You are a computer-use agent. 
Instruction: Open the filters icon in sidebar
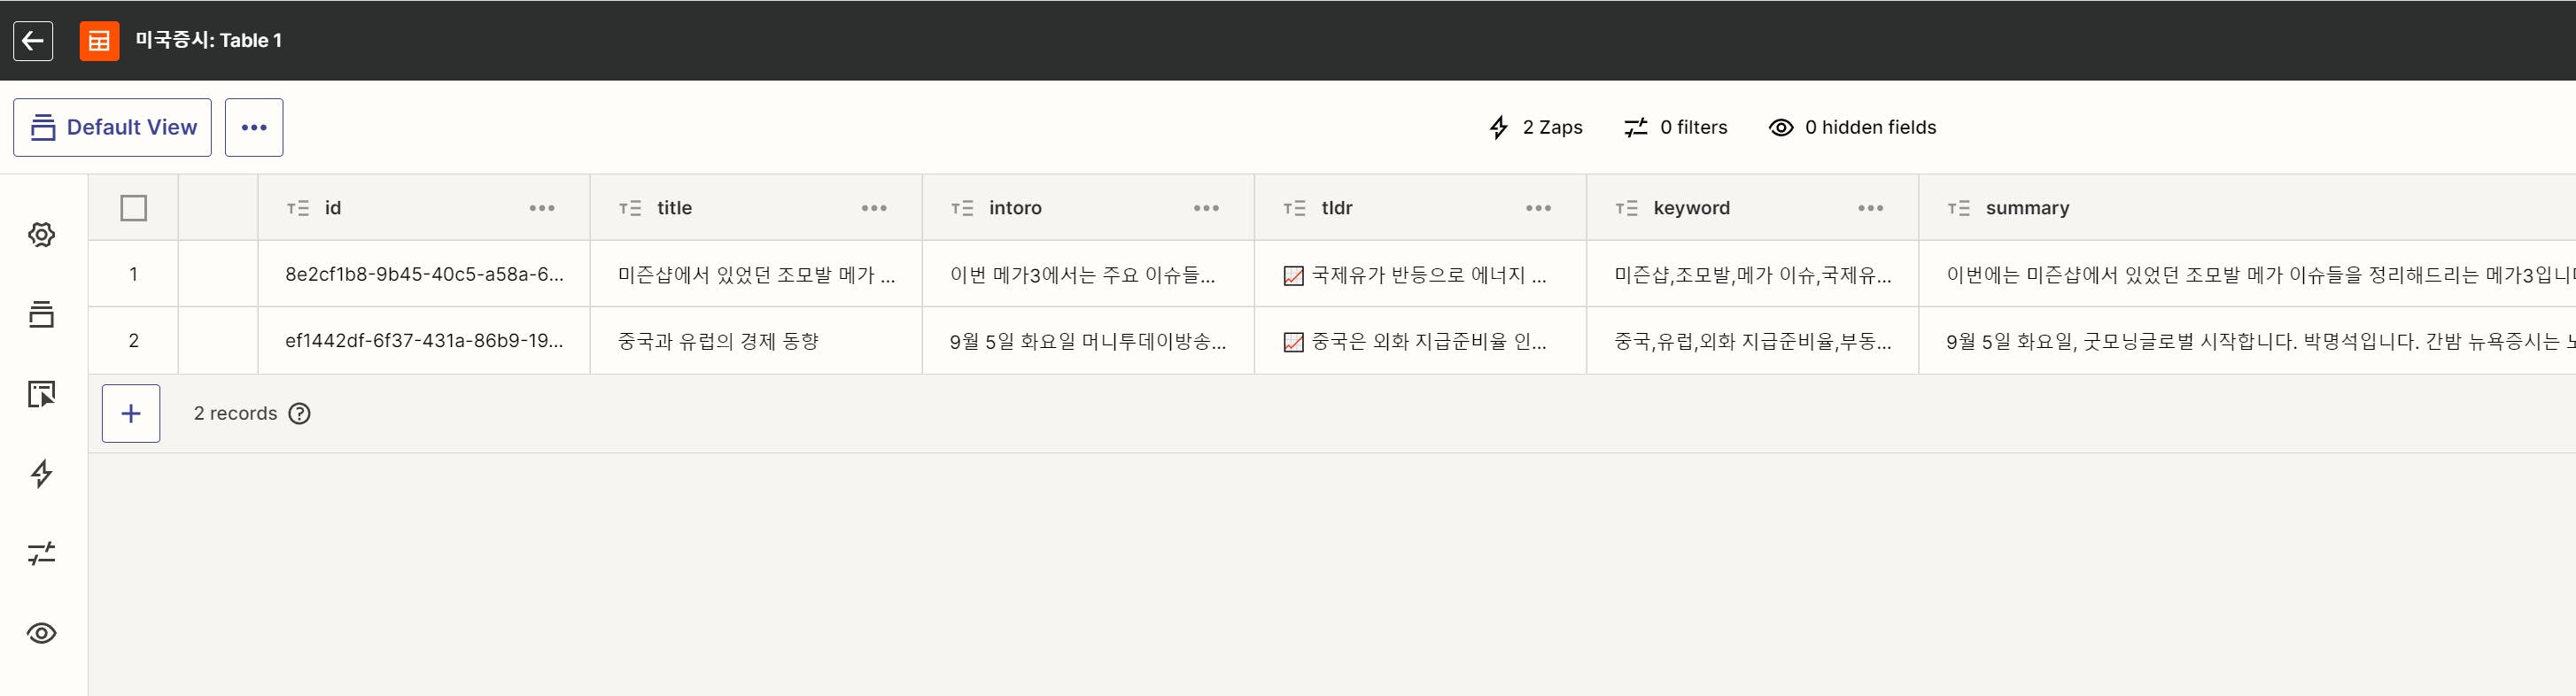coord(41,553)
